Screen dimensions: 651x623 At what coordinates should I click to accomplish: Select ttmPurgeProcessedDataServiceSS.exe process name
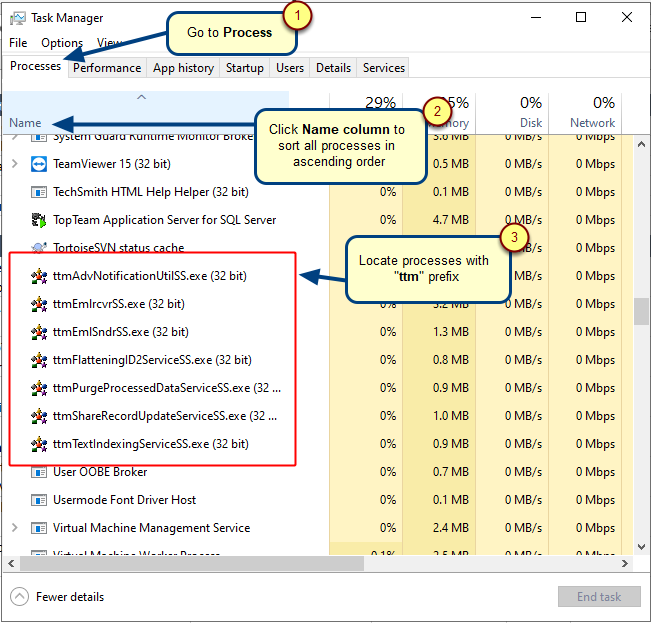(x=167, y=388)
